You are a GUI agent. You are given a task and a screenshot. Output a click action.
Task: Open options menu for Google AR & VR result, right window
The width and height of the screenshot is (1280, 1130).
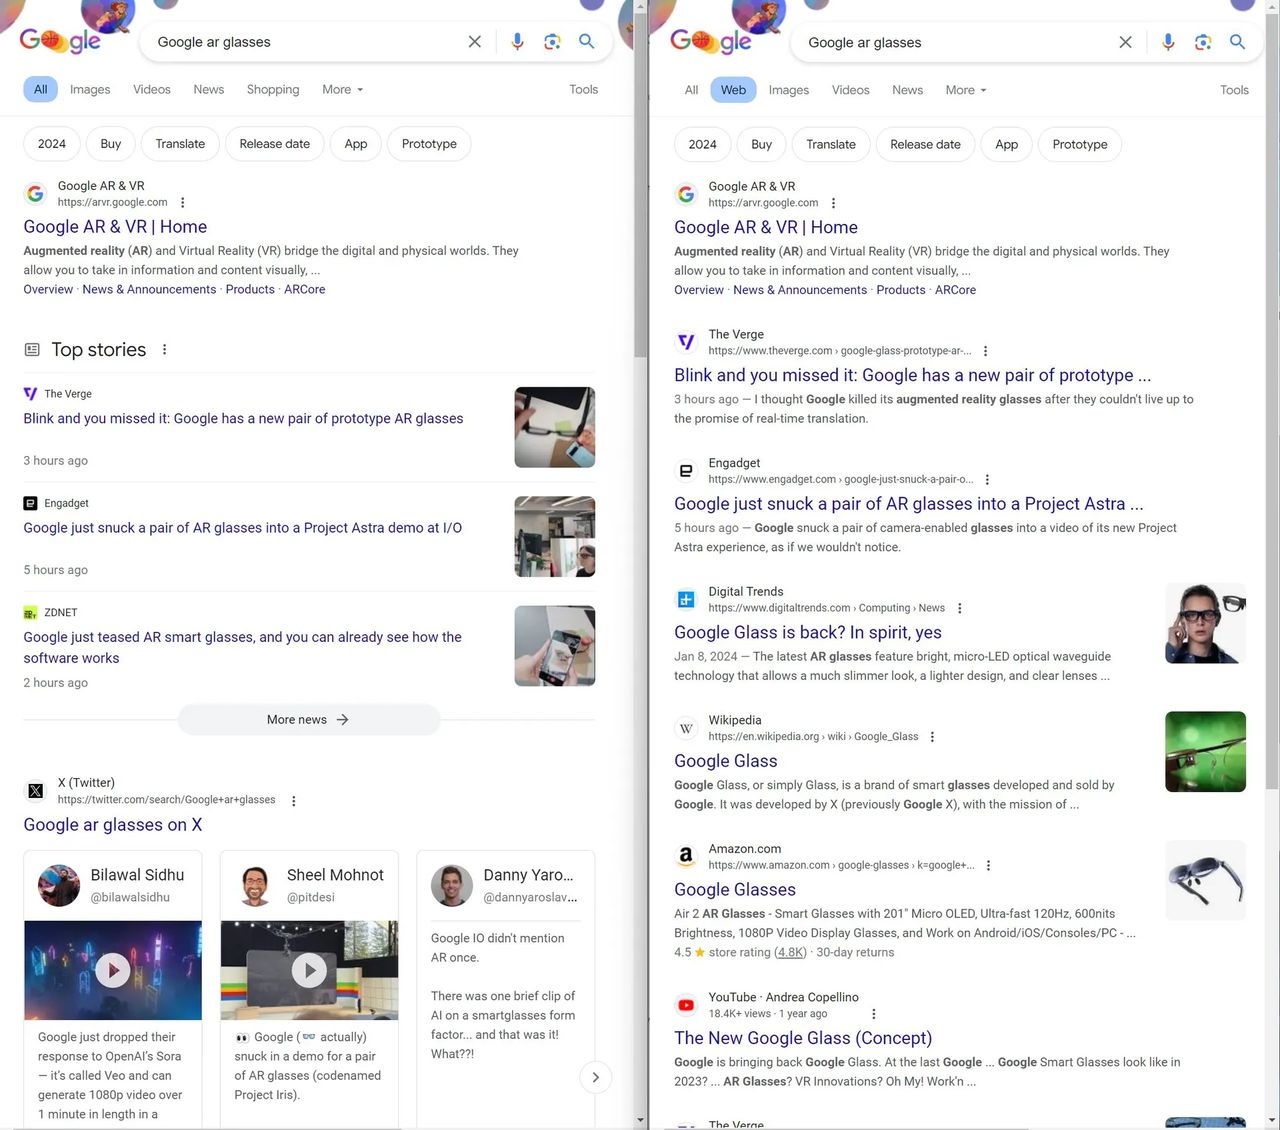point(833,203)
